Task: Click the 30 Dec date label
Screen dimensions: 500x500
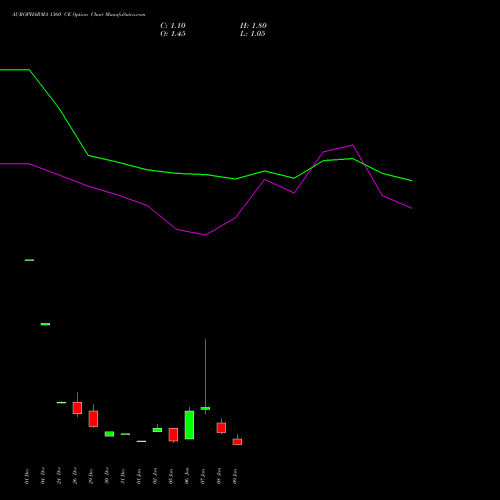Action: coord(107,476)
